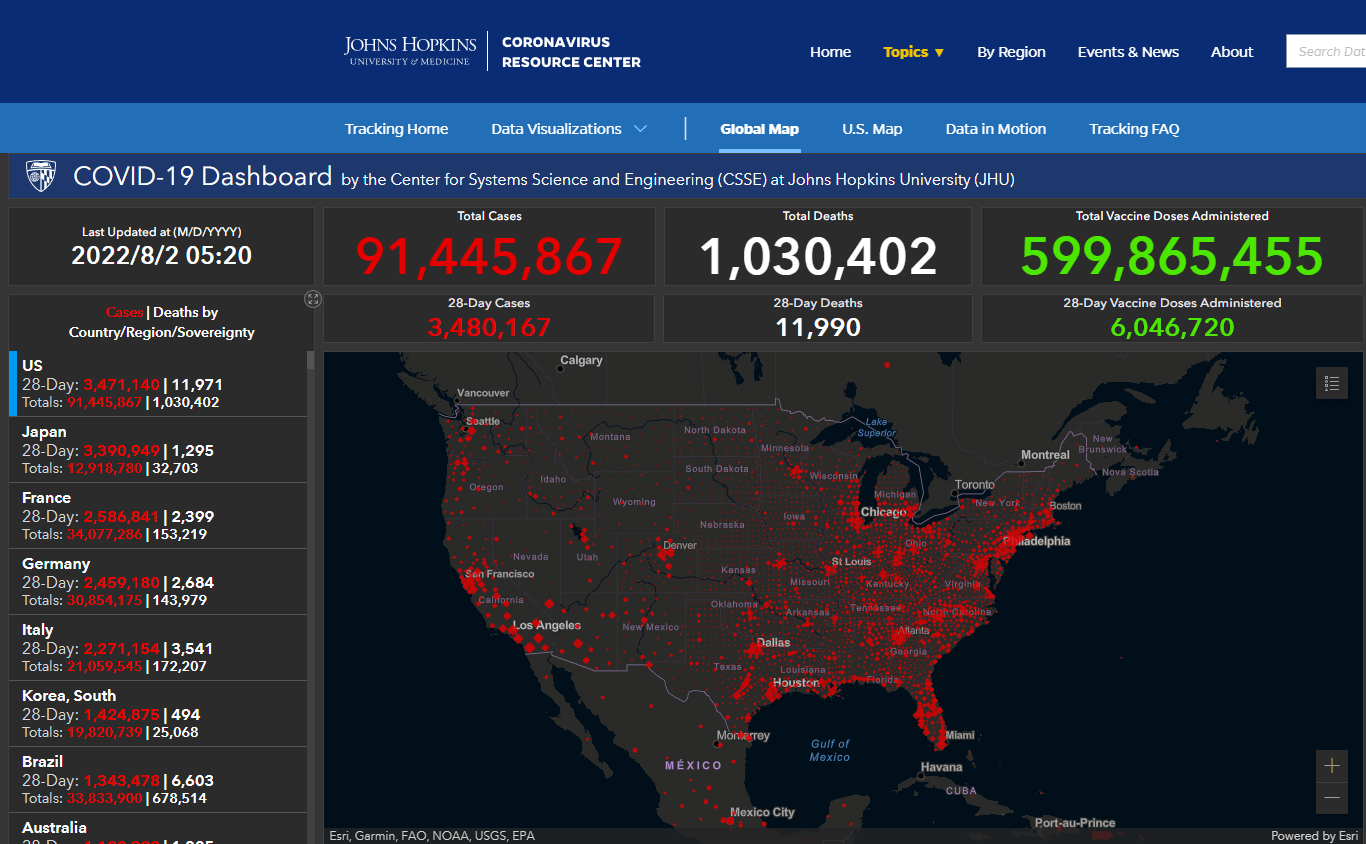The image size is (1366, 844).
Task: Zoom in the map with the plus button
Action: pyautogui.click(x=1331, y=766)
